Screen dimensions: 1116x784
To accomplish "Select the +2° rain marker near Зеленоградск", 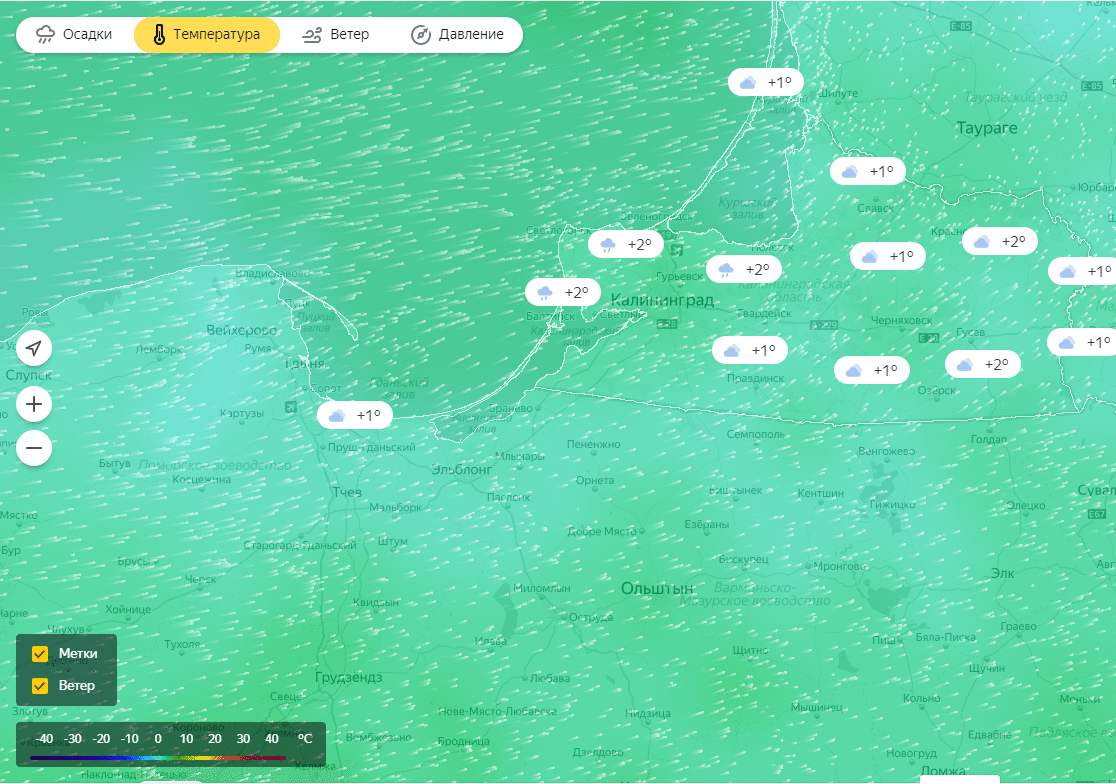I will [x=626, y=245].
